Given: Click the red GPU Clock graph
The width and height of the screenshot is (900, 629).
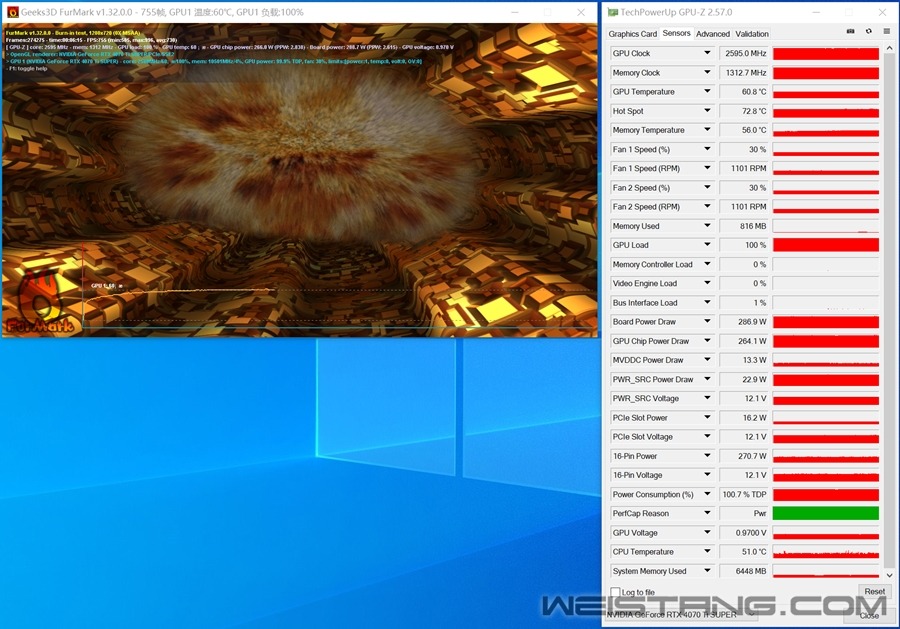Looking at the screenshot, I should click(x=825, y=53).
